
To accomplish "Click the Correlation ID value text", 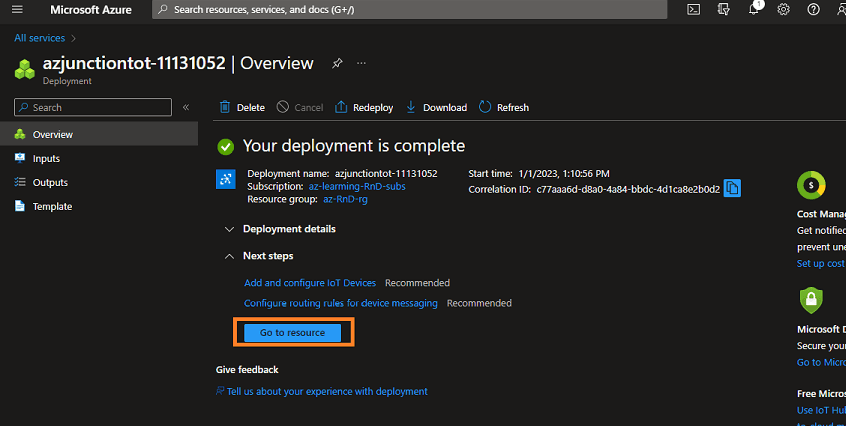I will click(628, 189).
